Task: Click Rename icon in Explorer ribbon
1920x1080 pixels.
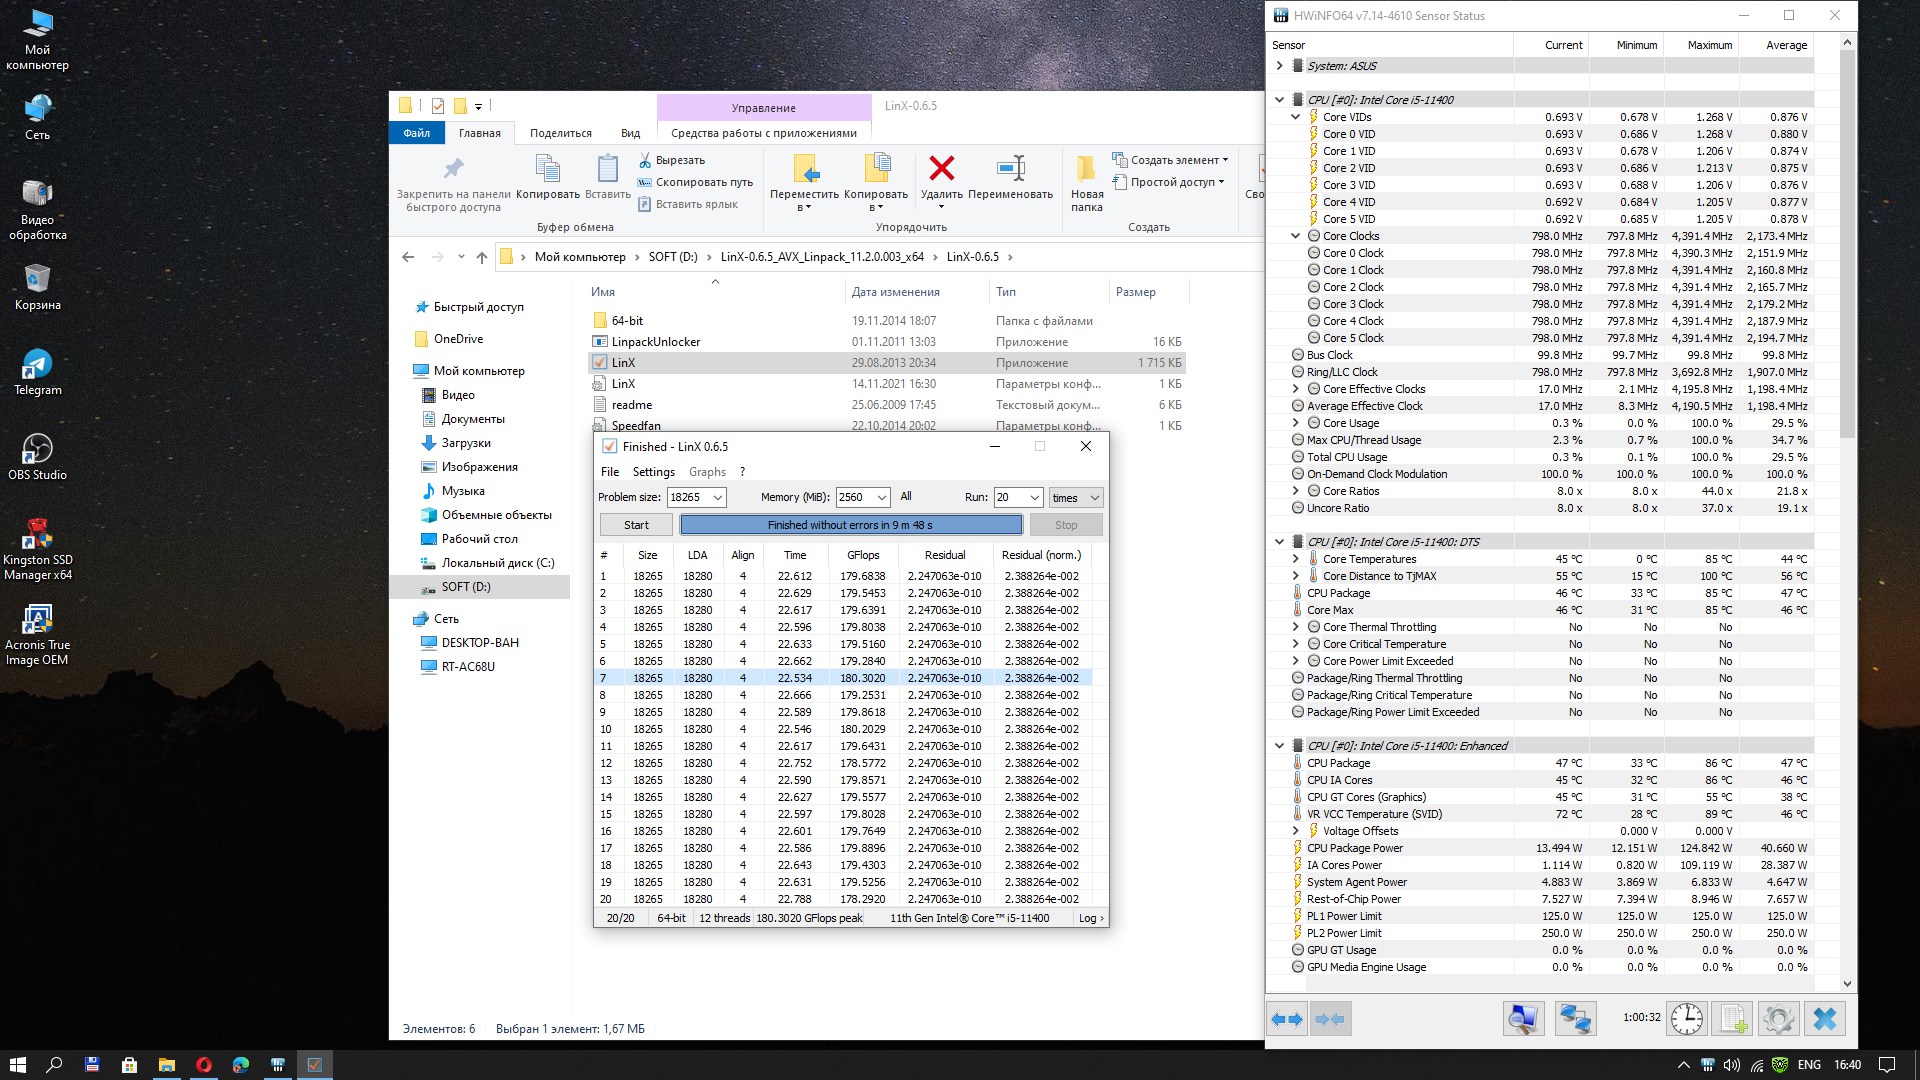Action: 1010,170
